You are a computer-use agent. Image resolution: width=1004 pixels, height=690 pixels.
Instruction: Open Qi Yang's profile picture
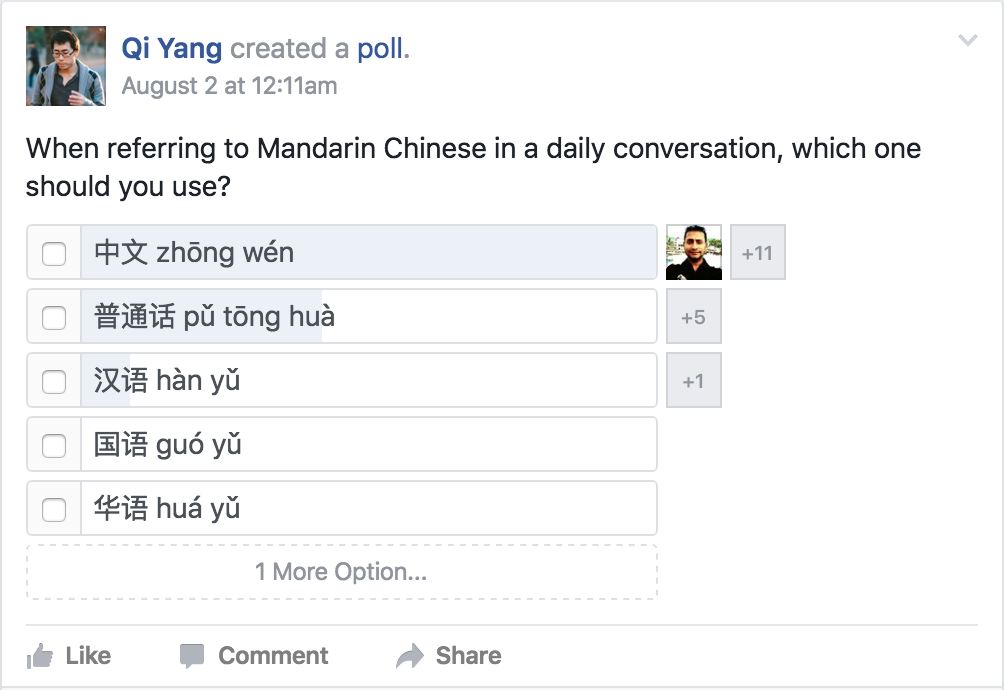[x=65, y=65]
